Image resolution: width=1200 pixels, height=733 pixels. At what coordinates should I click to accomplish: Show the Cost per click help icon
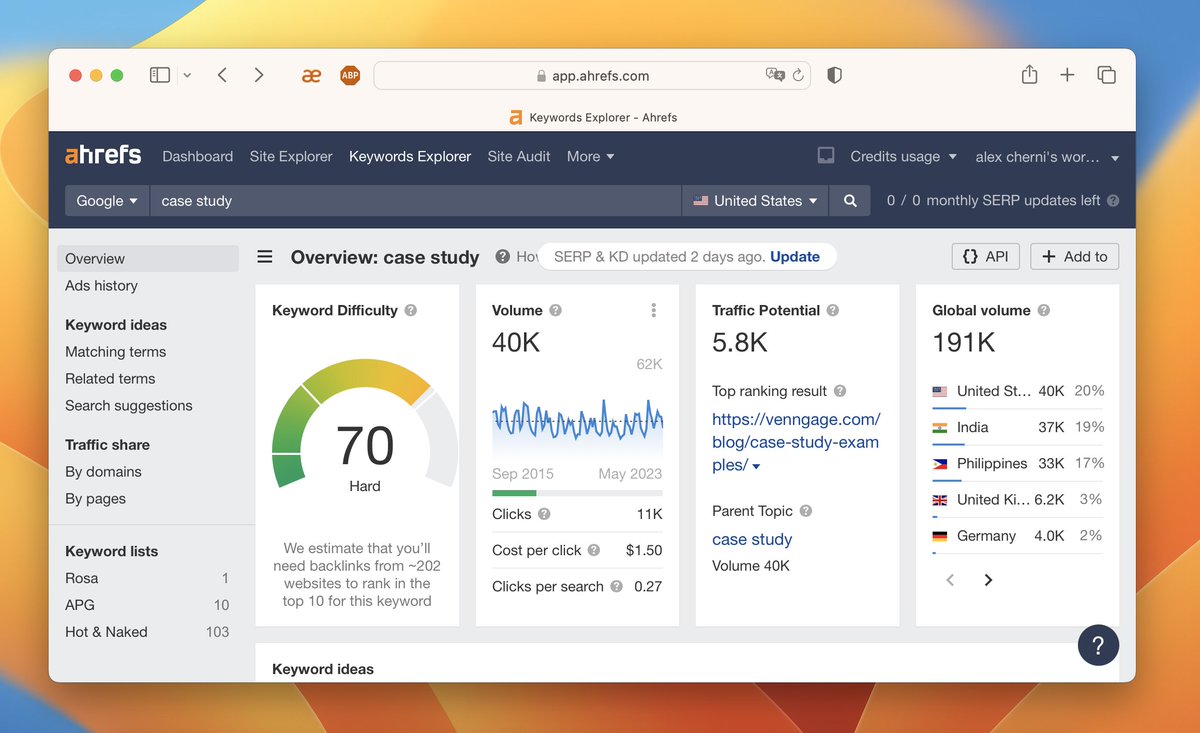(594, 550)
